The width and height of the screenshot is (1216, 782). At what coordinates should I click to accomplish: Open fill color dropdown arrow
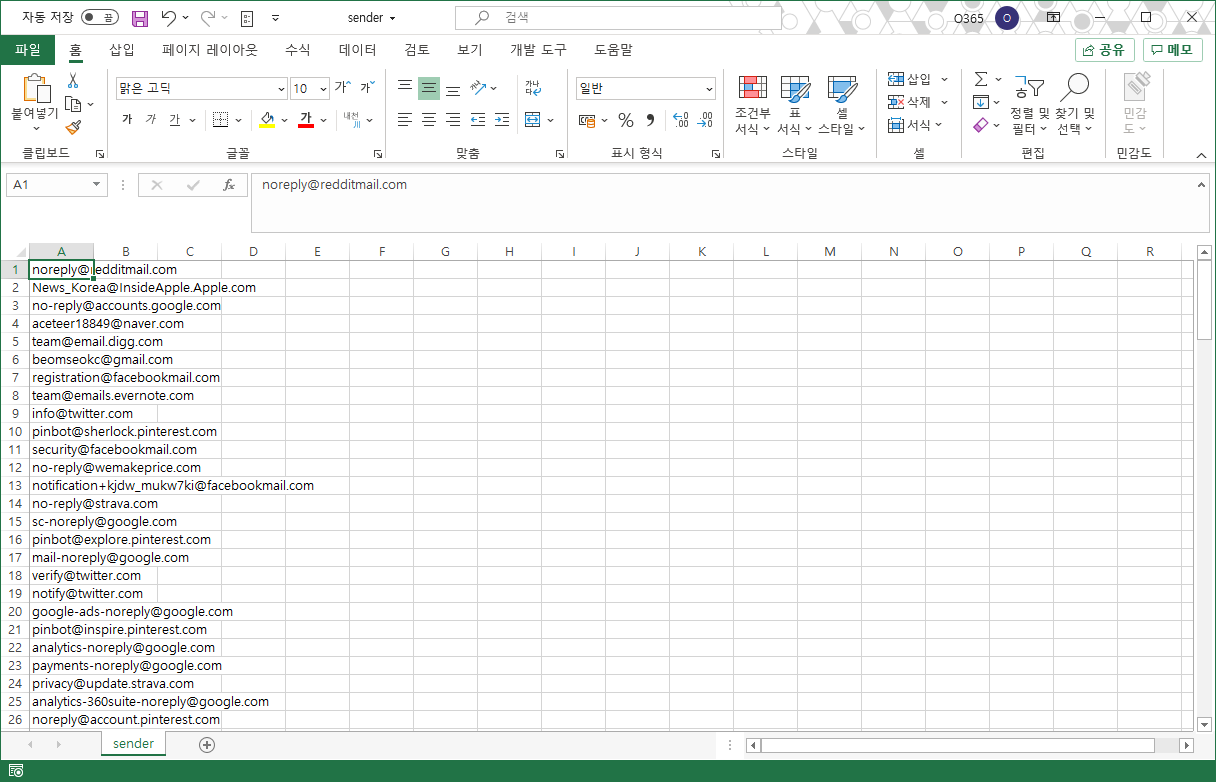285,120
